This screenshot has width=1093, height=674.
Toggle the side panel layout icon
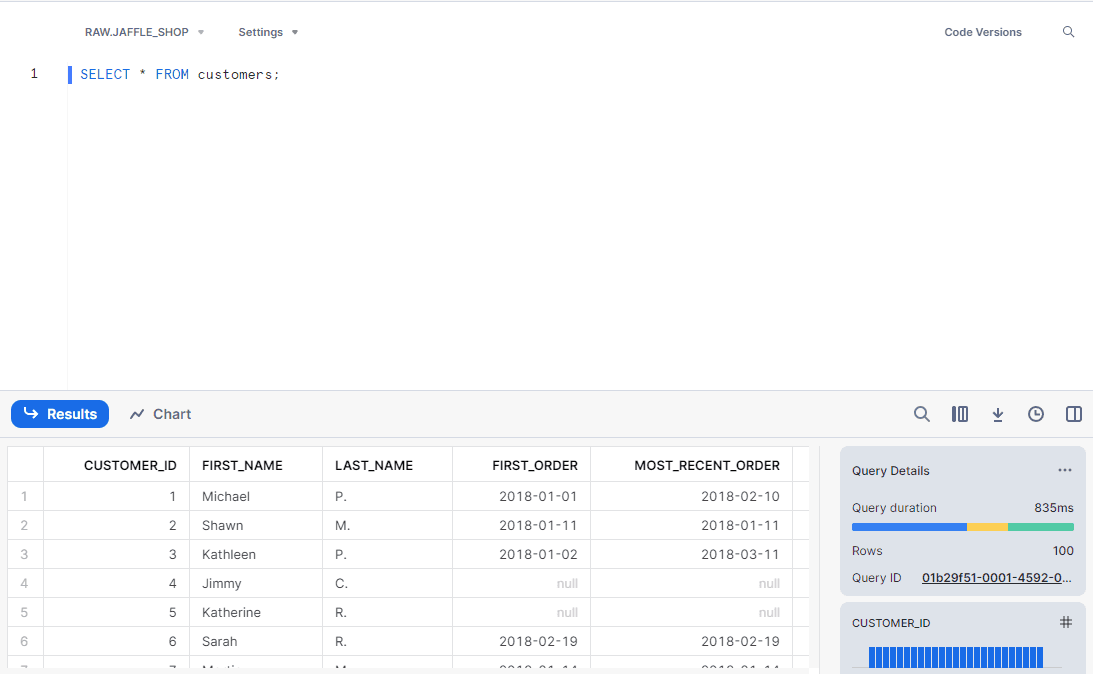click(1074, 414)
